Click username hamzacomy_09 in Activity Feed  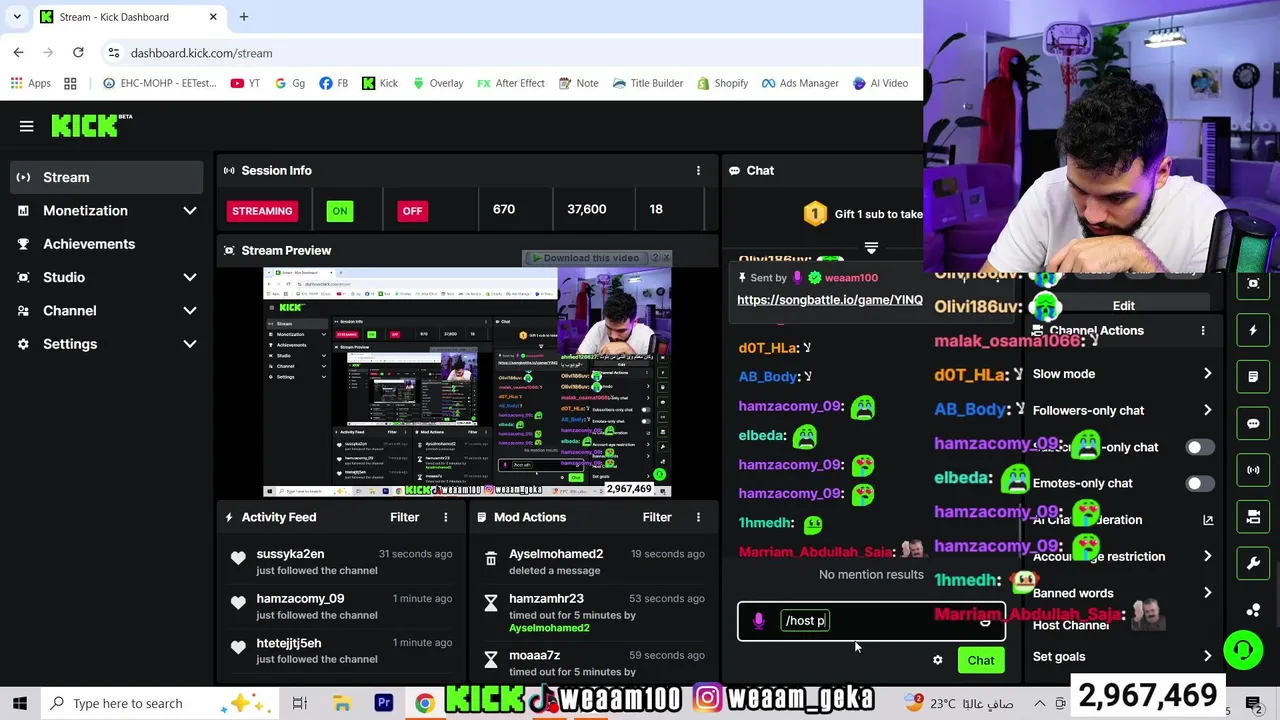[x=300, y=599]
